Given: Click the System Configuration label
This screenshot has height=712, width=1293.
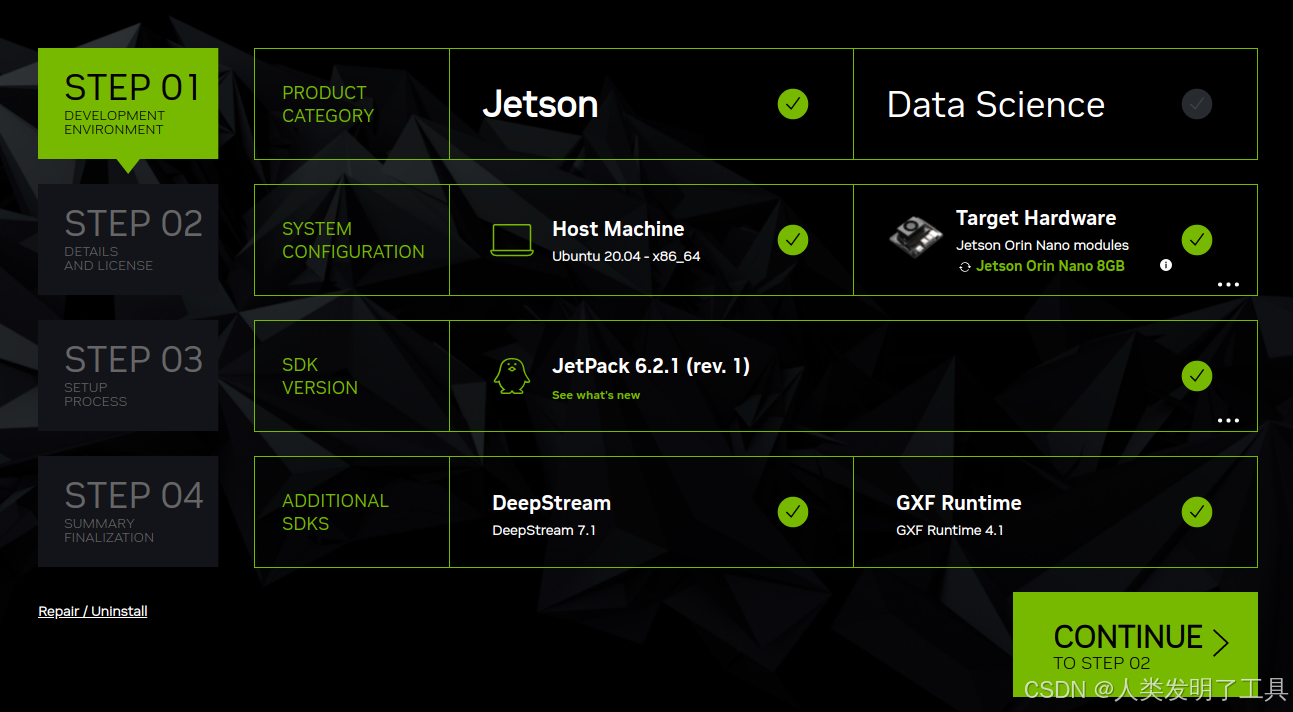Looking at the screenshot, I should (x=353, y=240).
